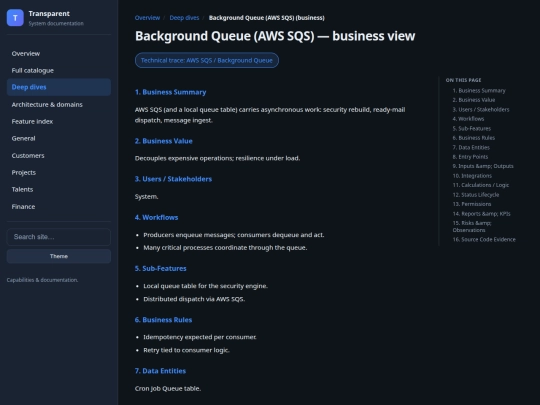Jump to 16. Source Code Evidence in outline
This screenshot has height=405, width=540.
point(484,239)
